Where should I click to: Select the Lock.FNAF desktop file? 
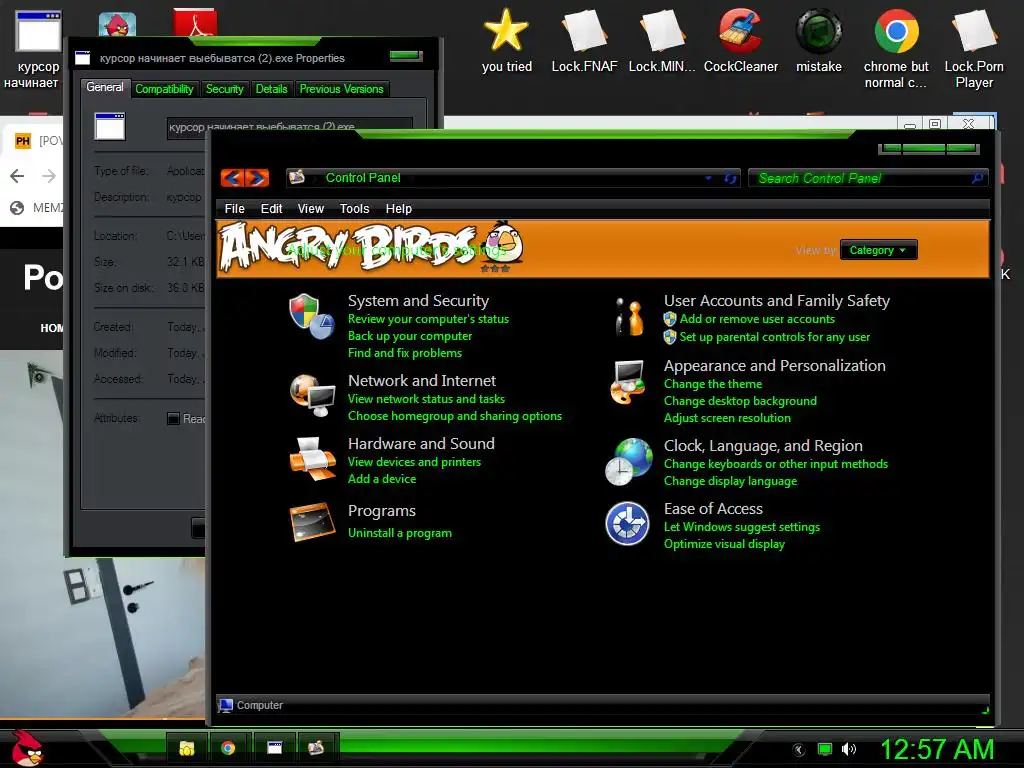tap(584, 40)
